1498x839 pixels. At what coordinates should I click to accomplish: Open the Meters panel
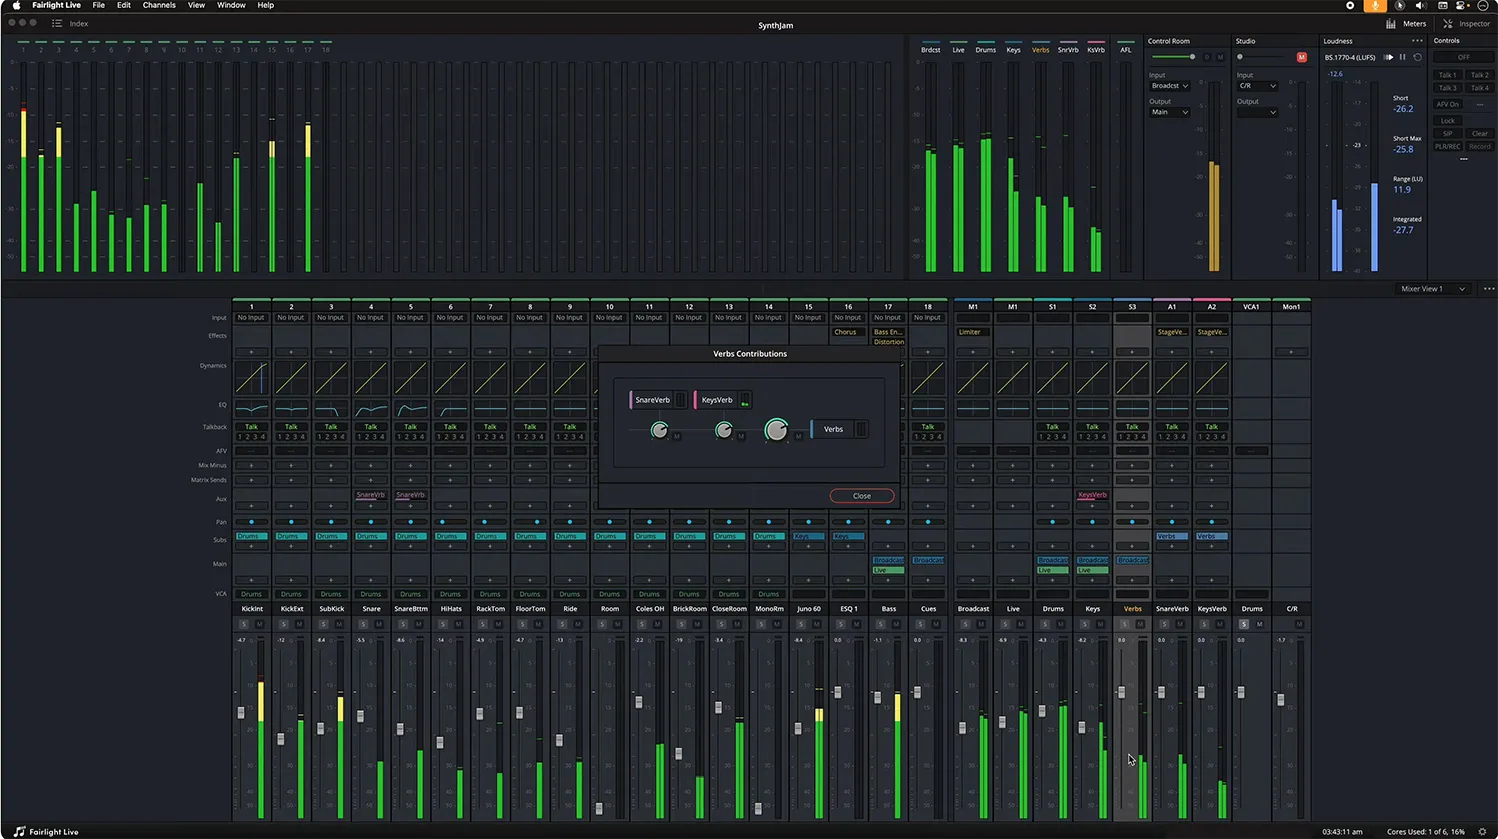1406,24
